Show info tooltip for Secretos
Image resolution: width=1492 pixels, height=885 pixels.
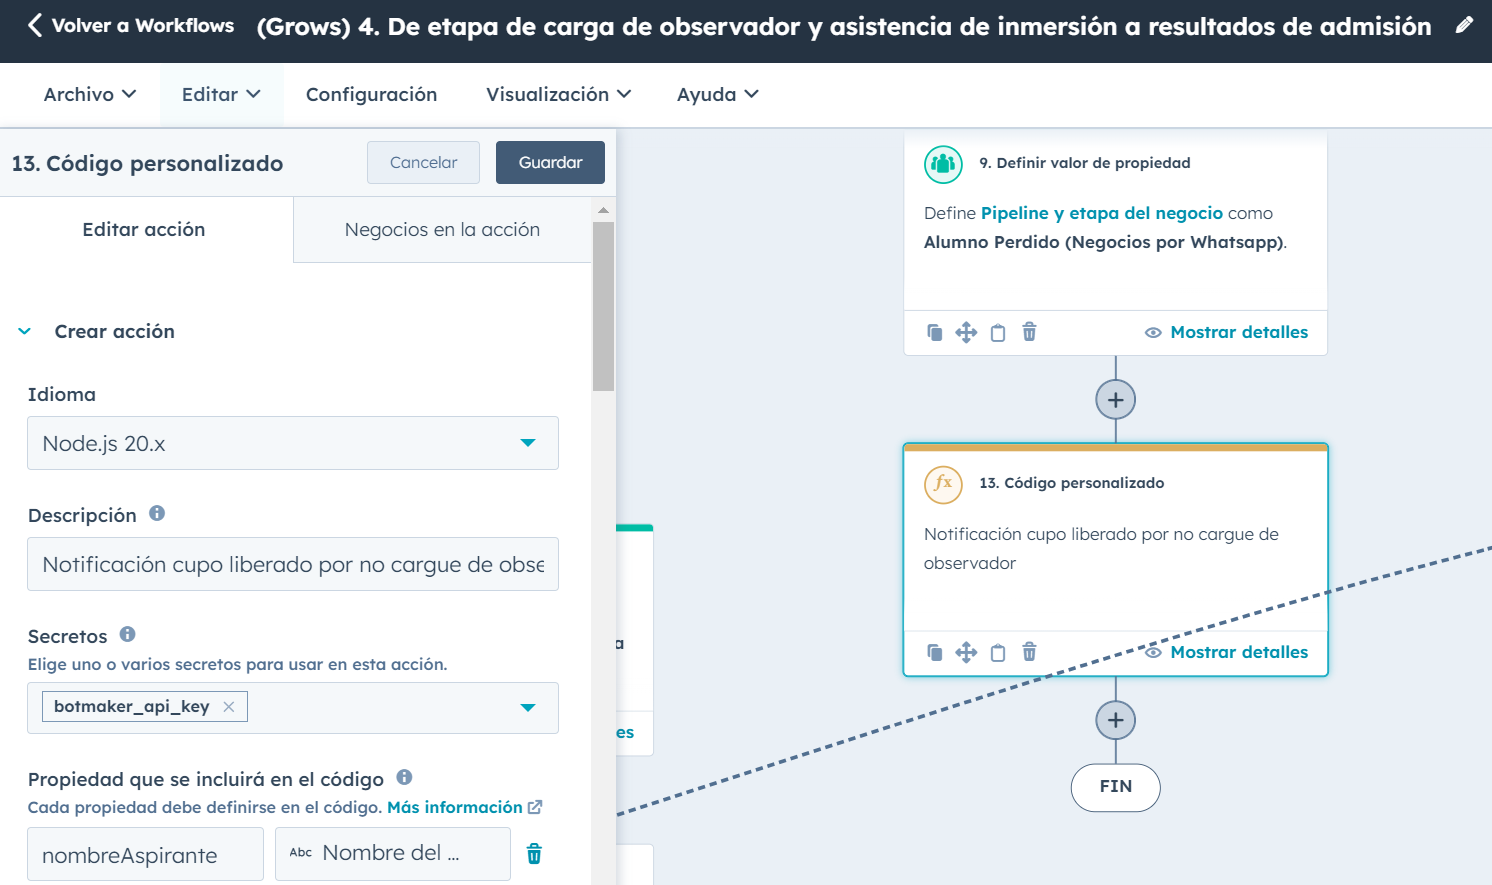pos(127,634)
